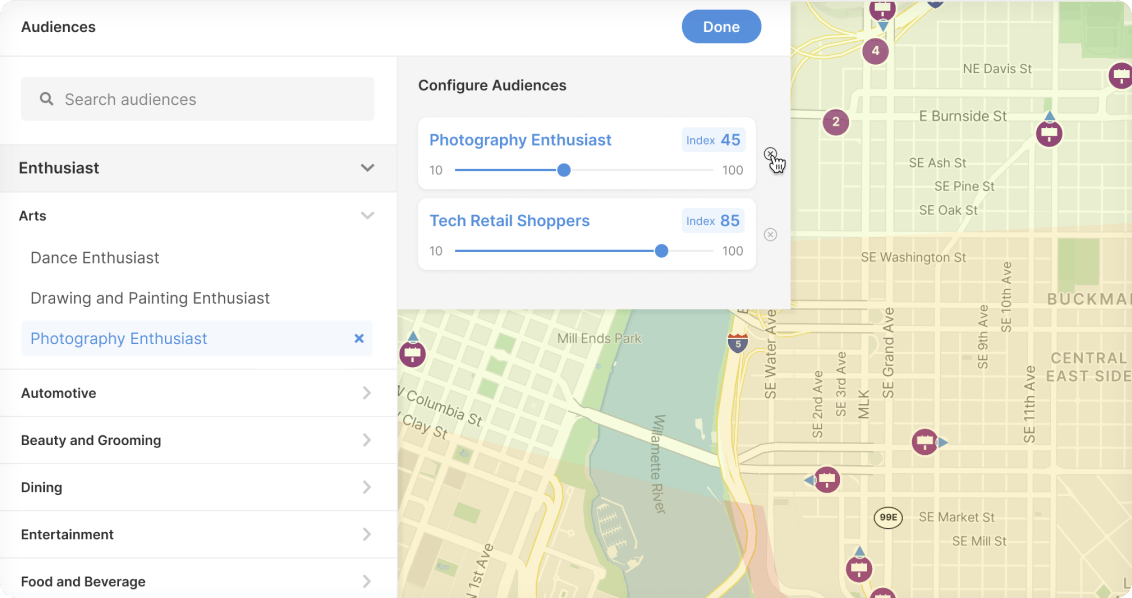
Task: Select Dance Enthusiast audience
Action: click(95, 258)
